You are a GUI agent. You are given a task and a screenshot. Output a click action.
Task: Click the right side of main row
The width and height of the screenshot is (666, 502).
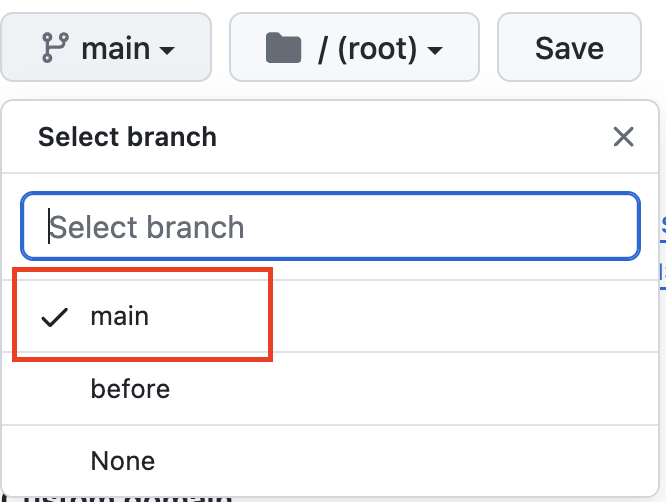coord(467,316)
